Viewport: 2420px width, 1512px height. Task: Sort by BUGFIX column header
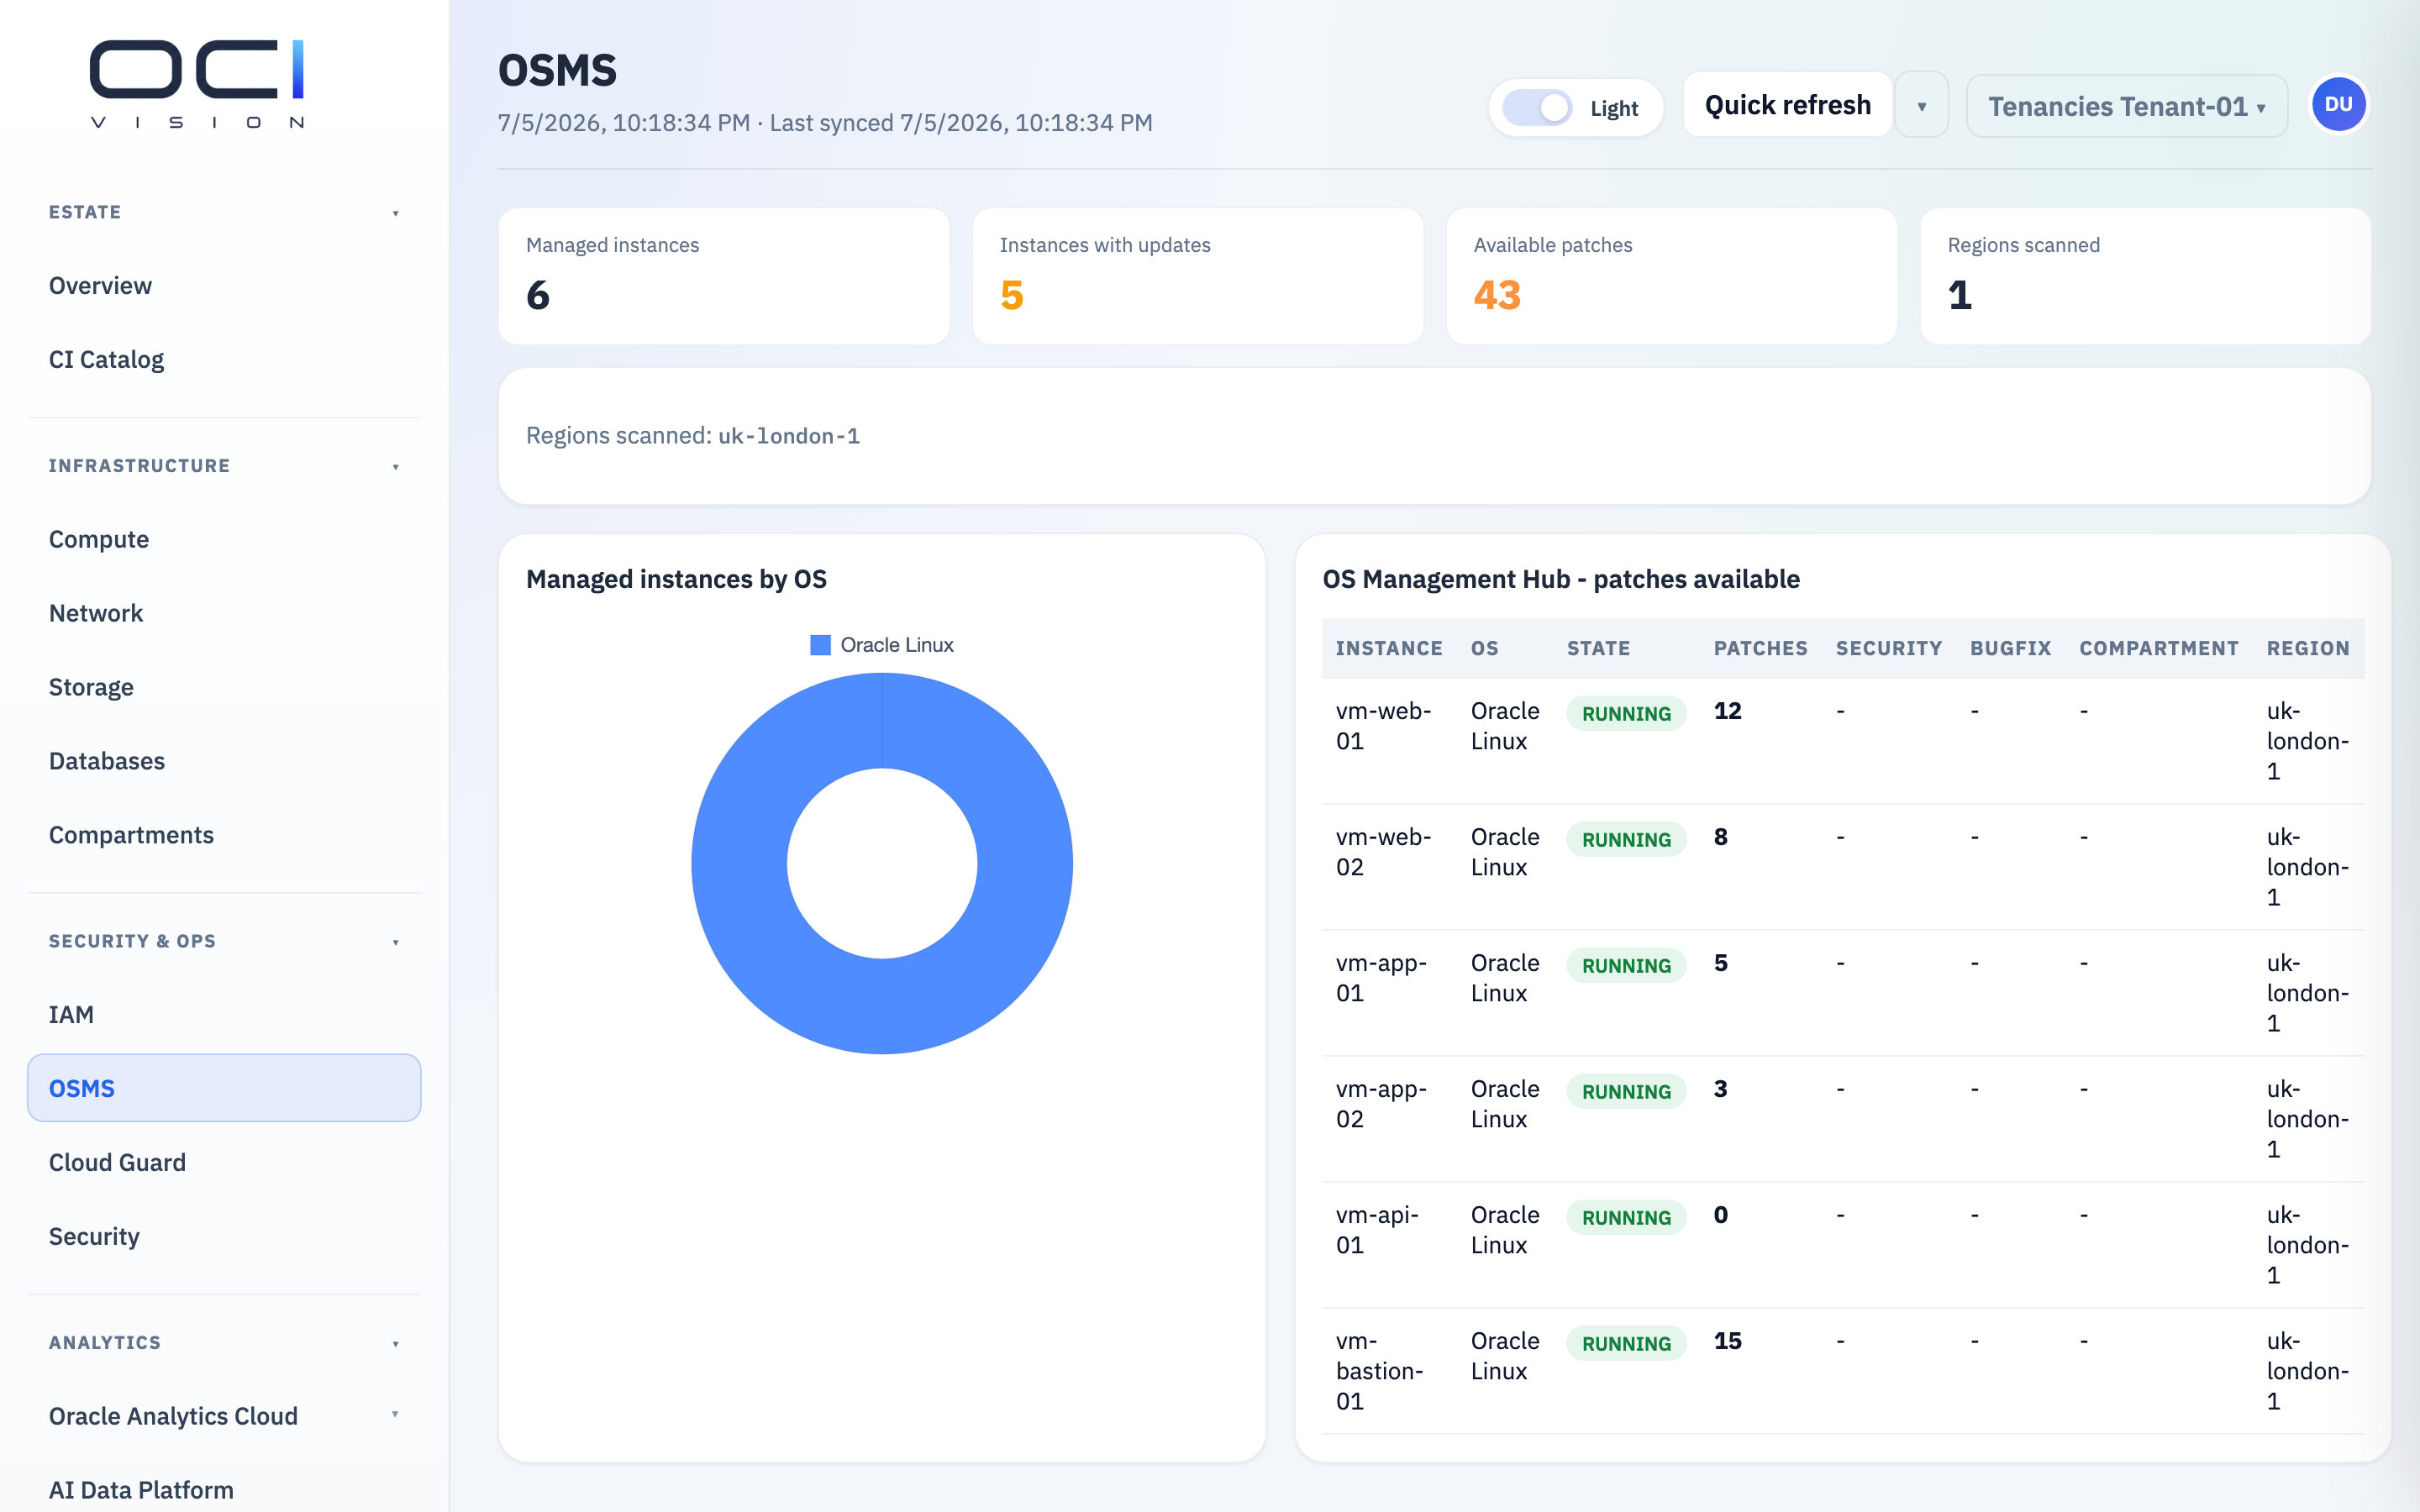pos(2010,649)
